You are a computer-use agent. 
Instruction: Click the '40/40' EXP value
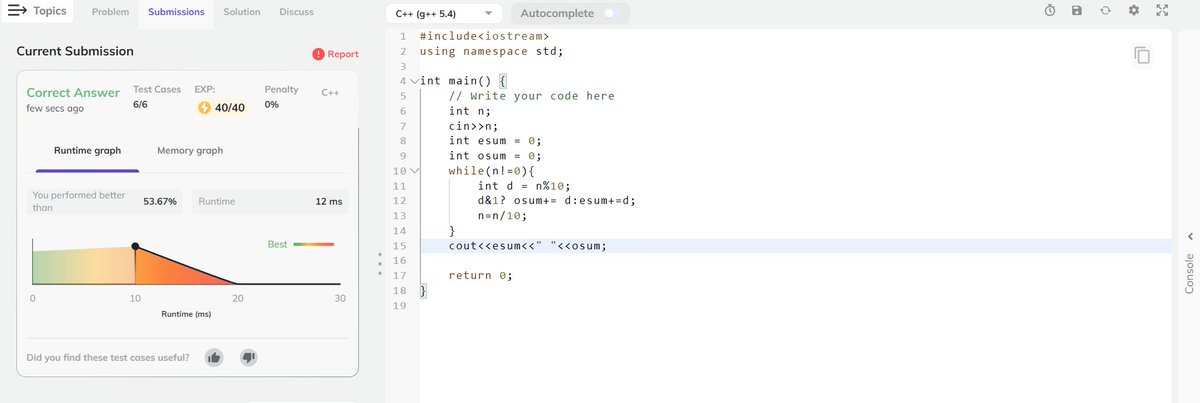pyautogui.click(x=230, y=107)
